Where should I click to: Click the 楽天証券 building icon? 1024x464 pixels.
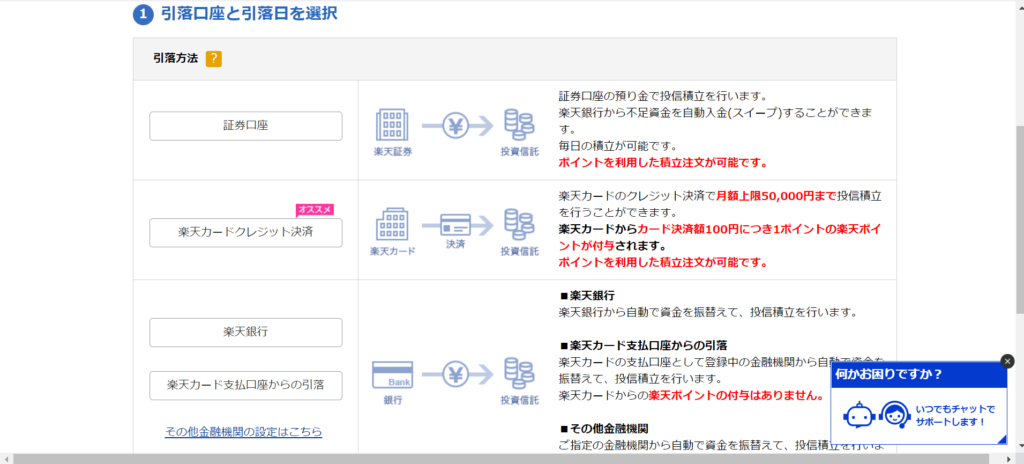coord(392,125)
